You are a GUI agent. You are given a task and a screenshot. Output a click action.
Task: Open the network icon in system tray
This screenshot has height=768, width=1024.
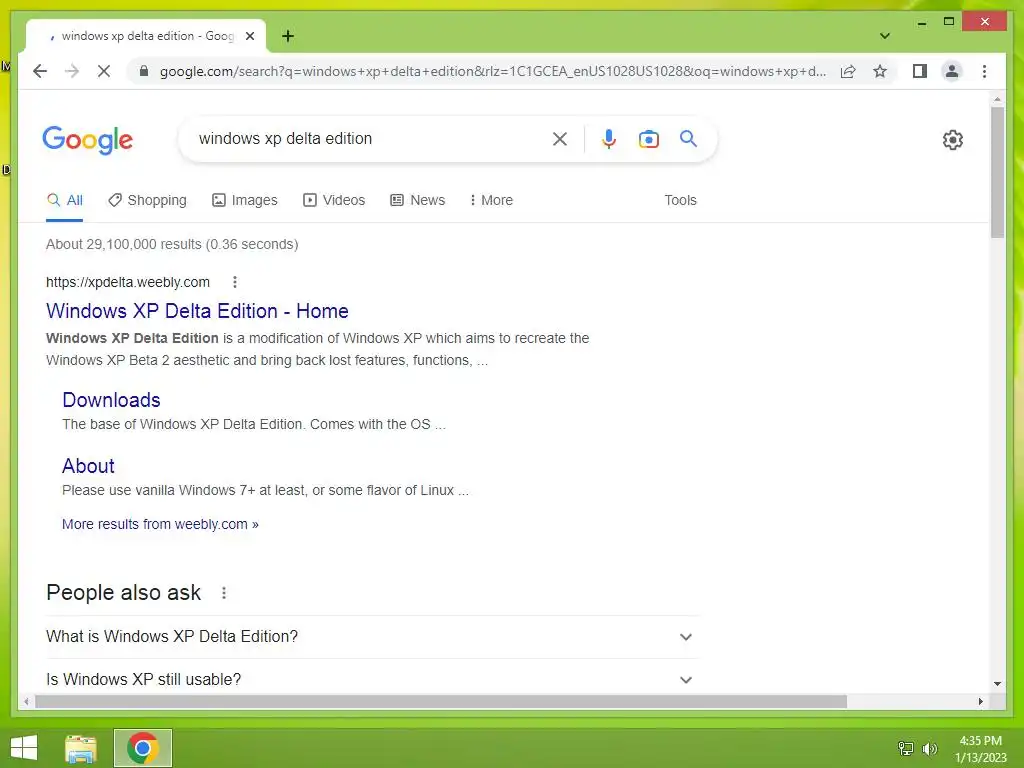906,748
